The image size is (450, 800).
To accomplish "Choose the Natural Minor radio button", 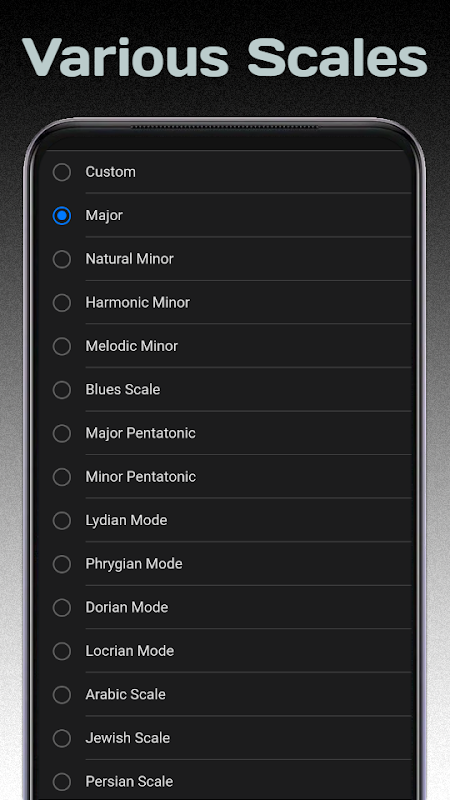I will point(62,259).
